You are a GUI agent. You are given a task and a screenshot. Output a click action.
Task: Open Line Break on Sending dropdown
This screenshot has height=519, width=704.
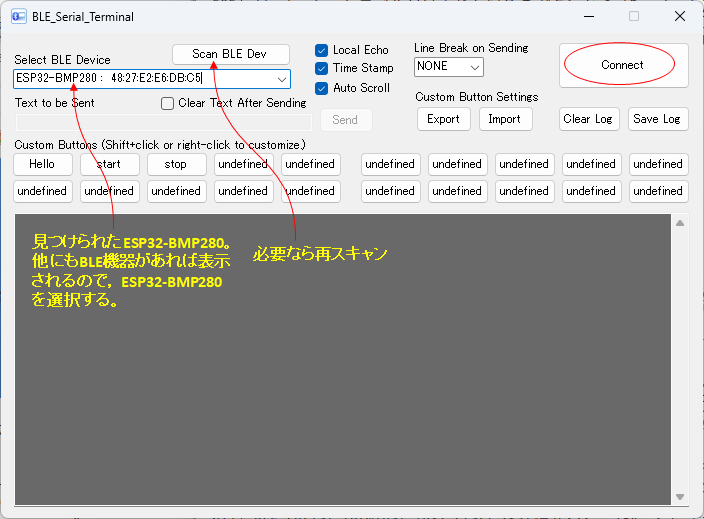[475, 67]
